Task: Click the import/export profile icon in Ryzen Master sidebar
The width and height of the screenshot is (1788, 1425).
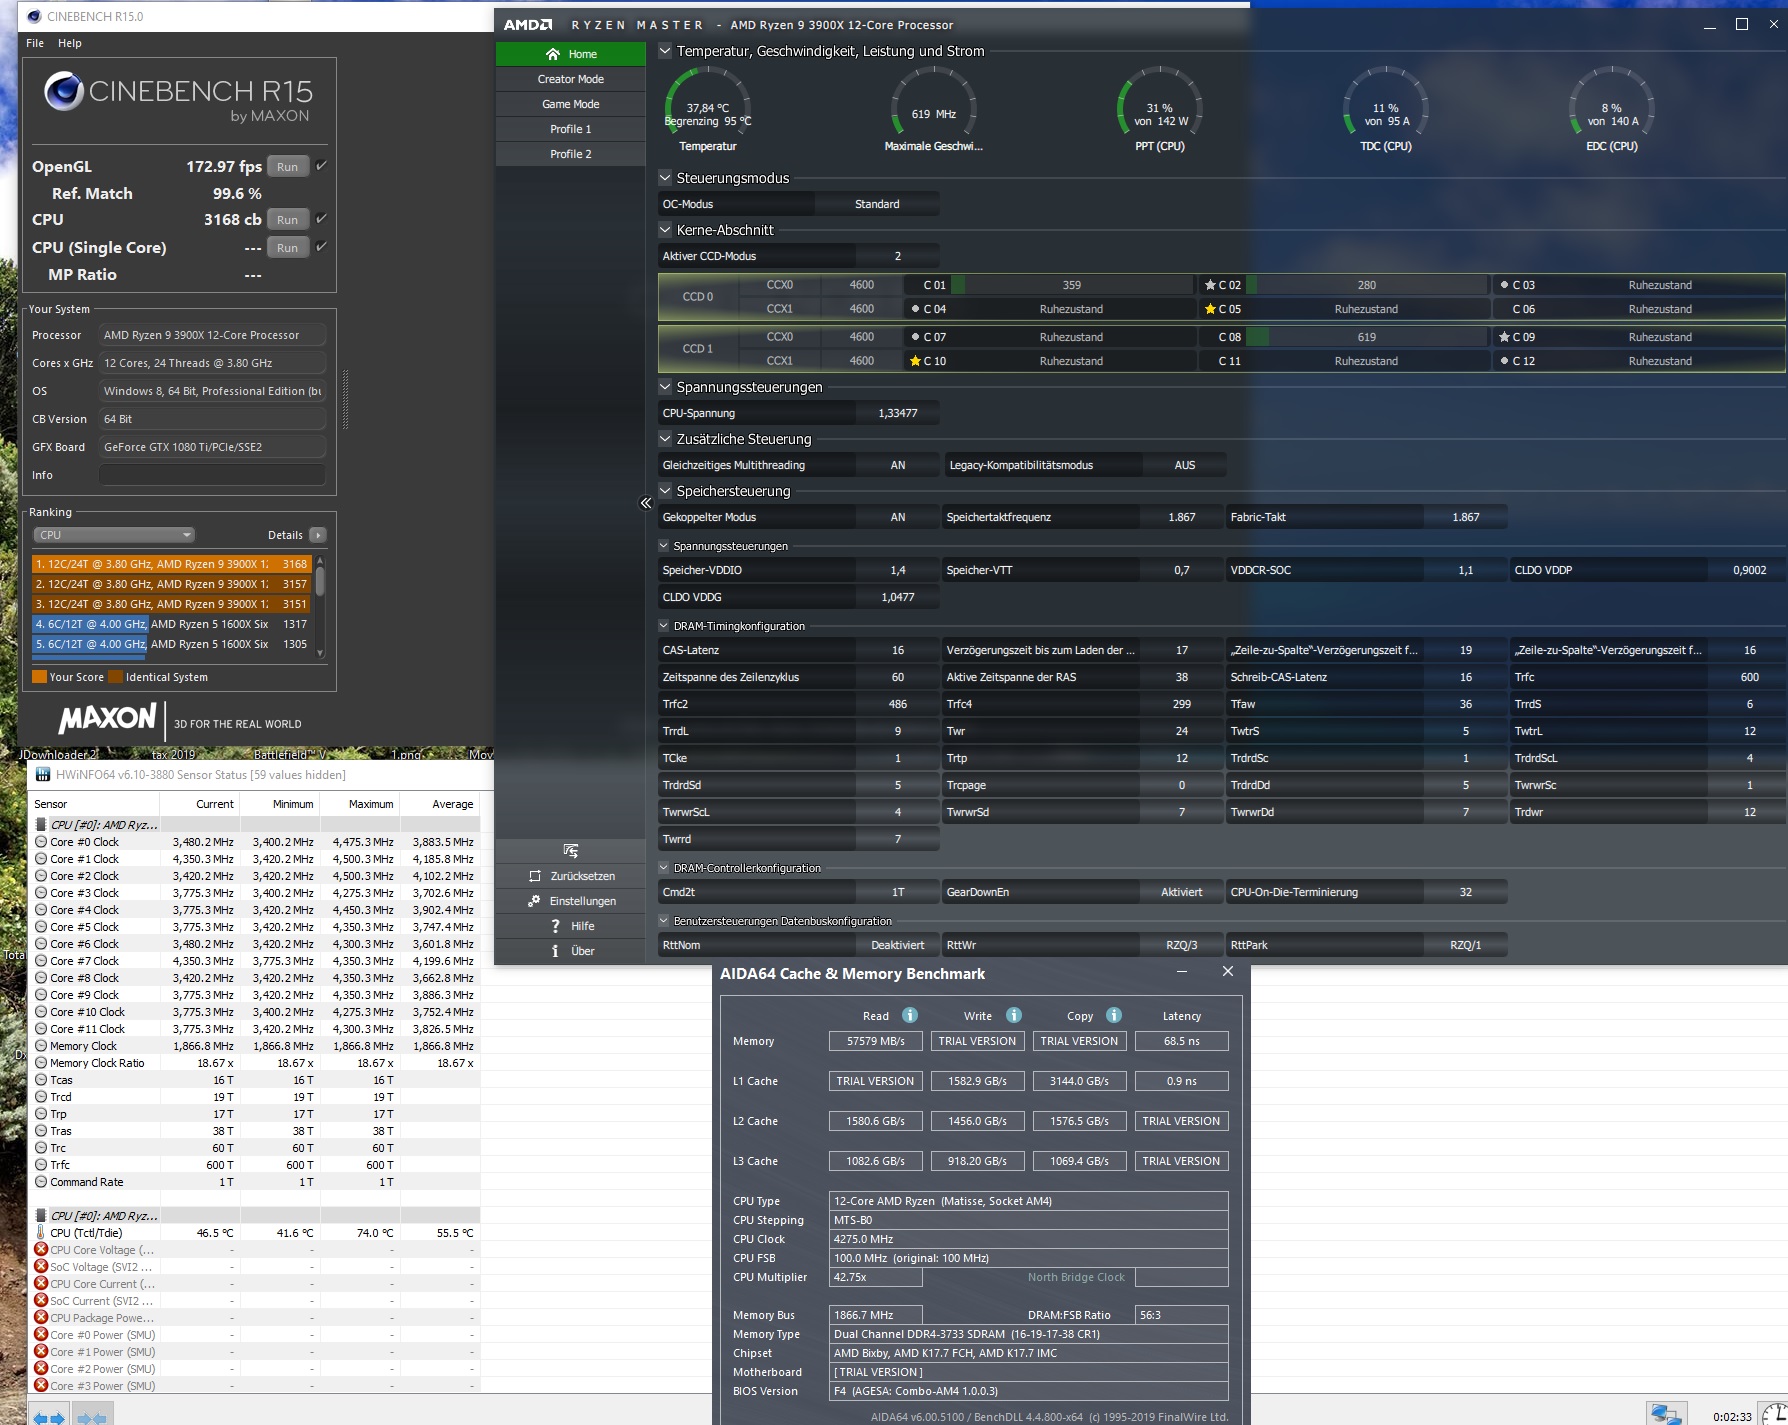Action: [570, 851]
